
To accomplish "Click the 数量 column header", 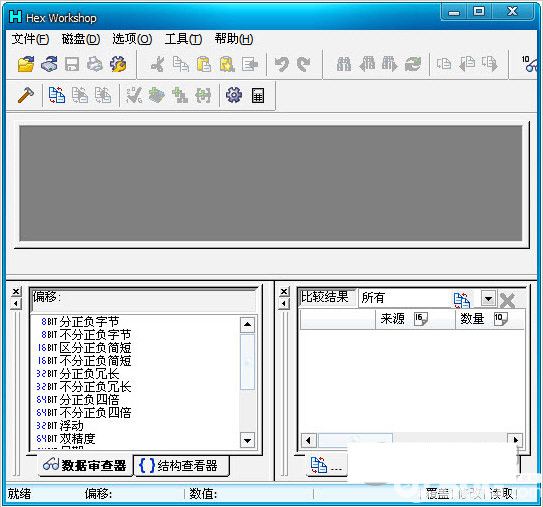I will tap(490, 319).
